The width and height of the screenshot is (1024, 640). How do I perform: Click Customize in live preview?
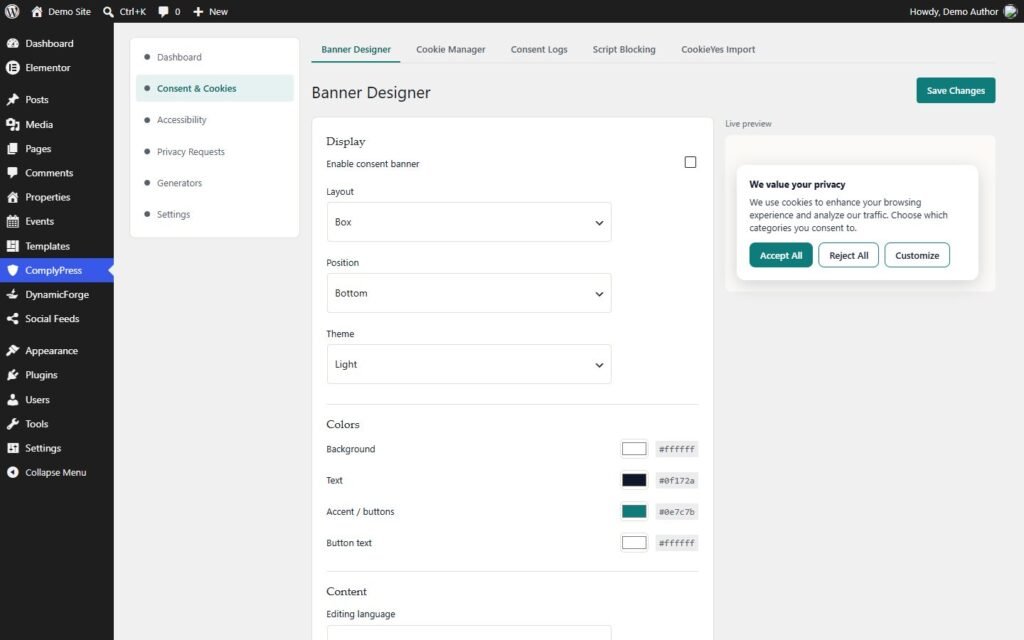pyautogui.click(x=917, y=255)
